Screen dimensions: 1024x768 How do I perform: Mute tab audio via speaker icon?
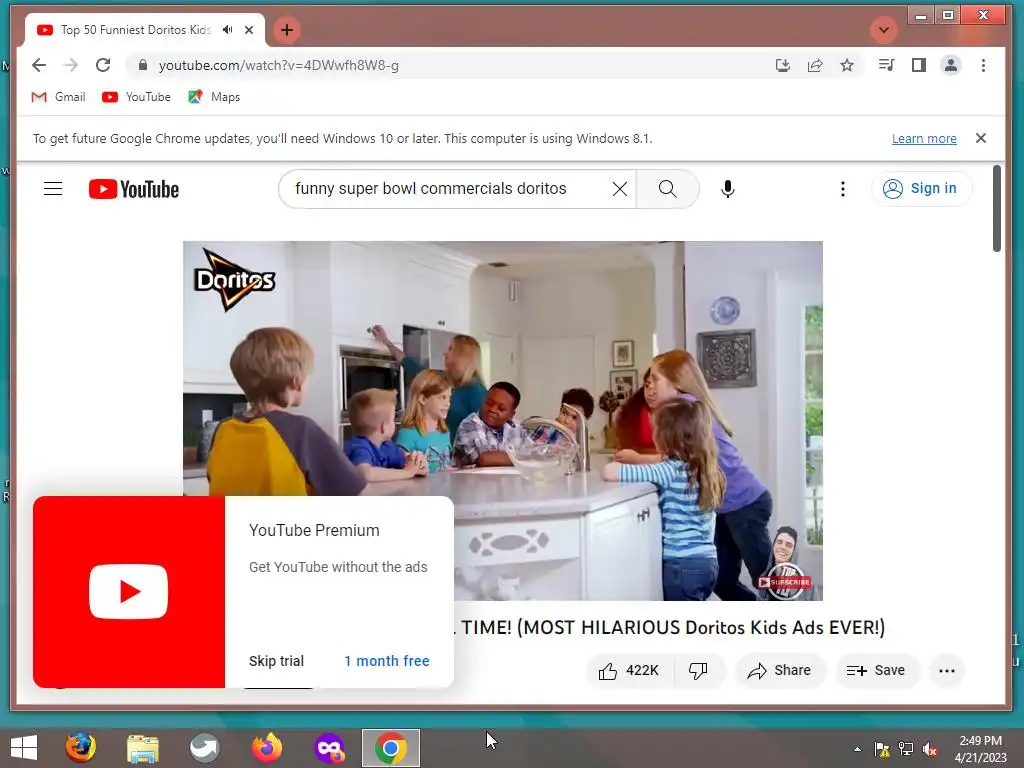coord(227,30)
